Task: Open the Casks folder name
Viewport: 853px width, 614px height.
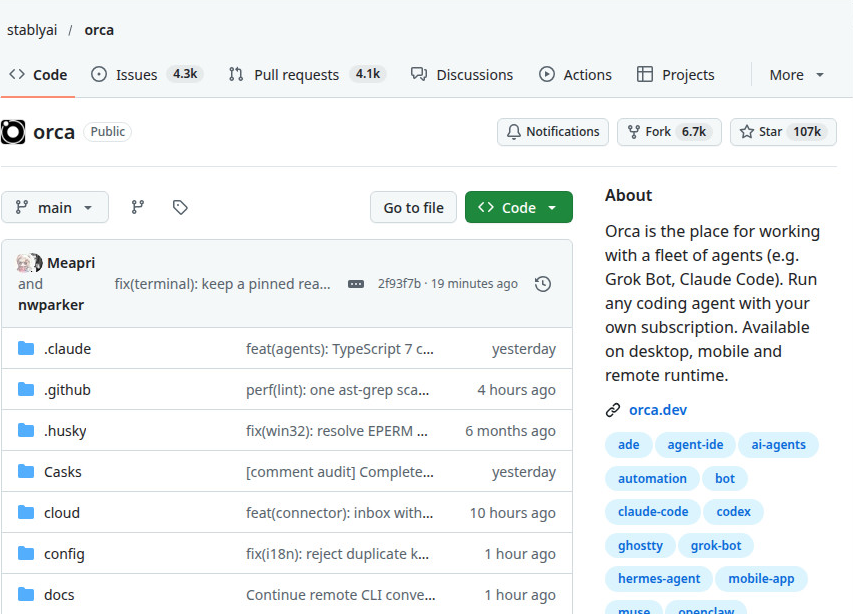Action: (x=63, y=472)
